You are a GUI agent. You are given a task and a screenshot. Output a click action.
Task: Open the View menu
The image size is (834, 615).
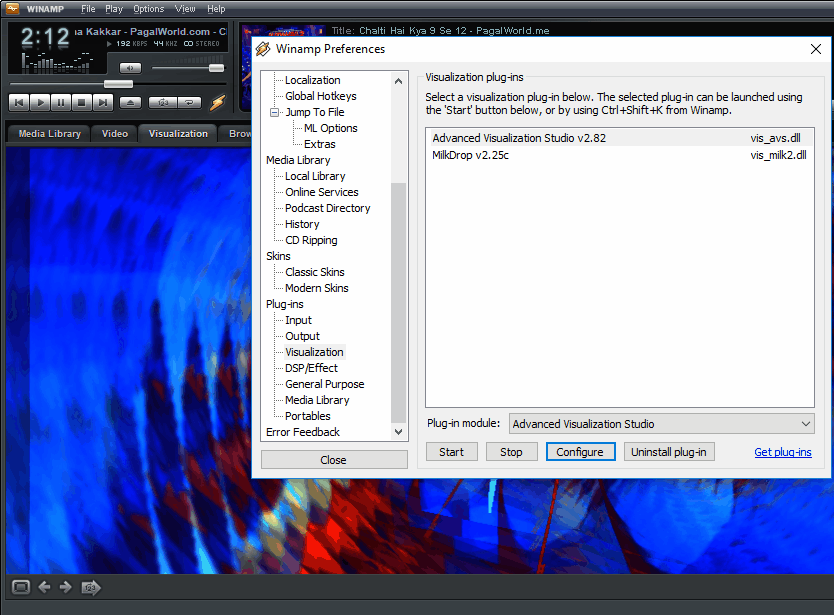185,9
